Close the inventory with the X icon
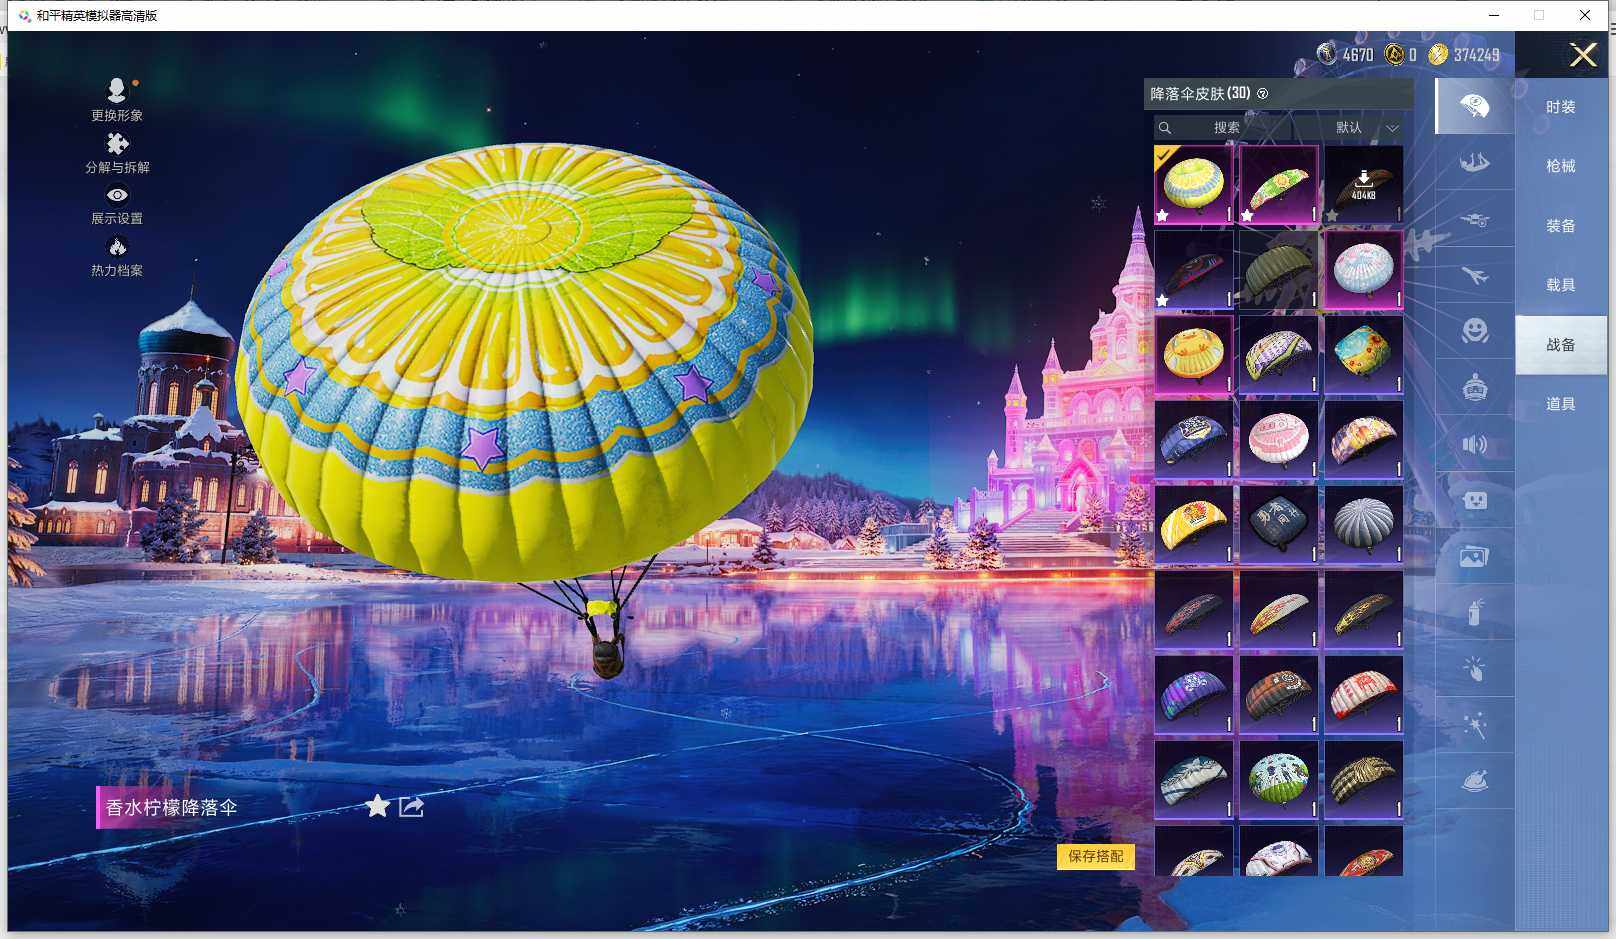This screenshot has height=939, width=1616. point(1583,54)
